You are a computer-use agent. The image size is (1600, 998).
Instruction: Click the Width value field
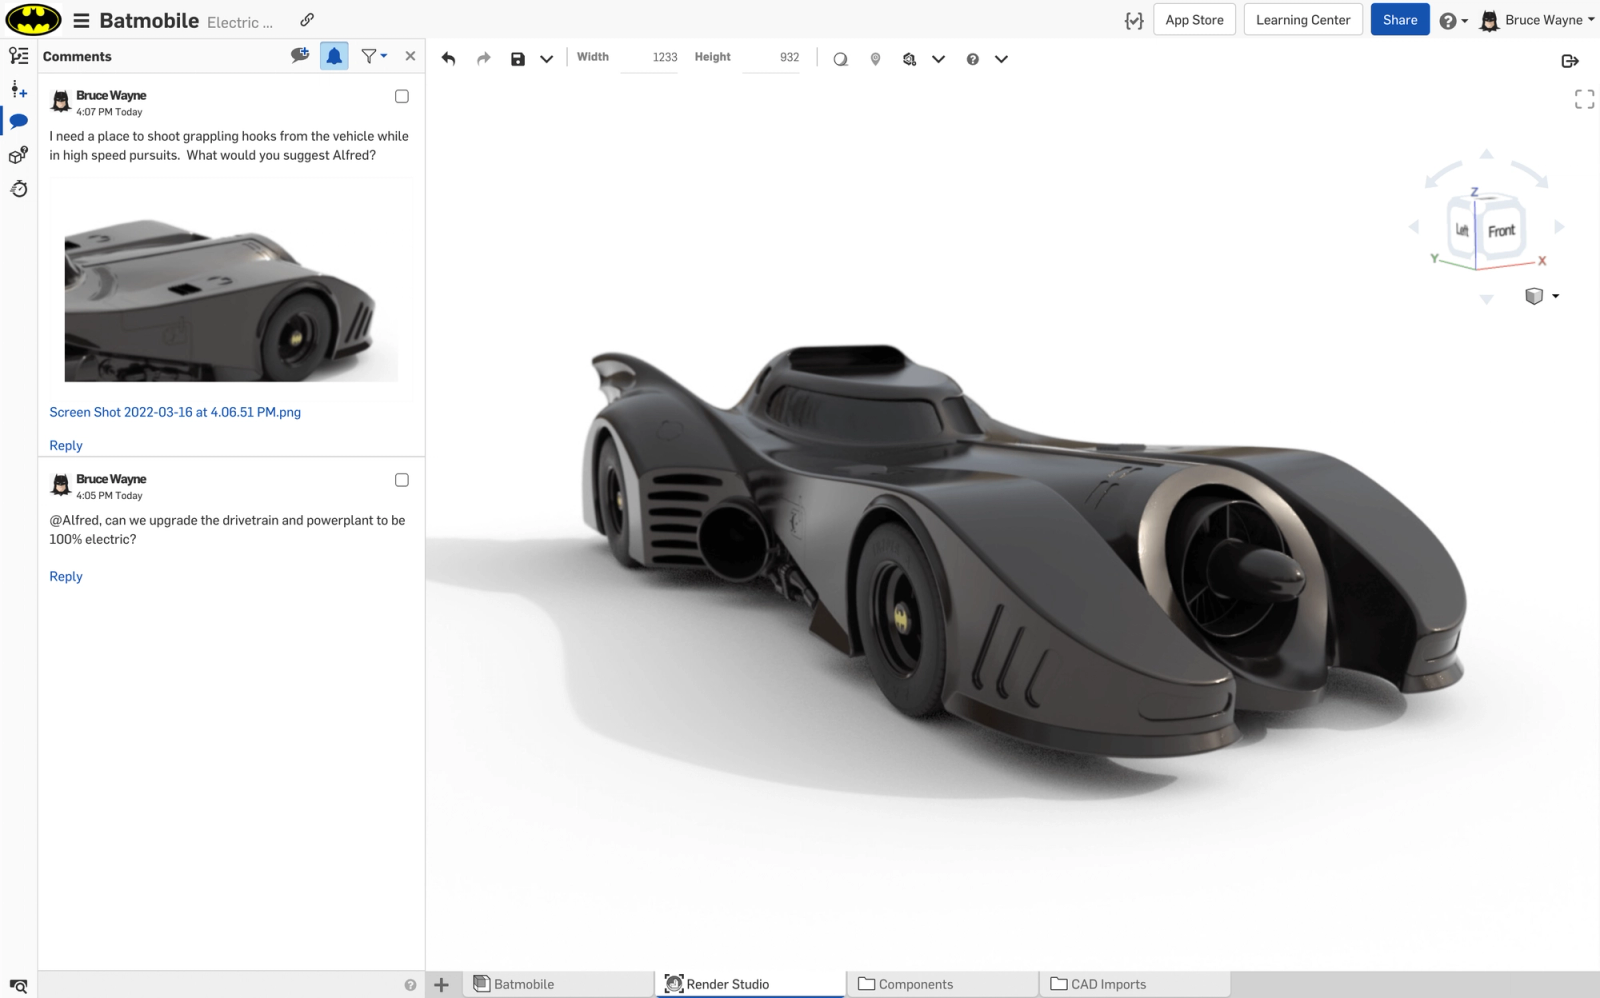coord(651,58)
